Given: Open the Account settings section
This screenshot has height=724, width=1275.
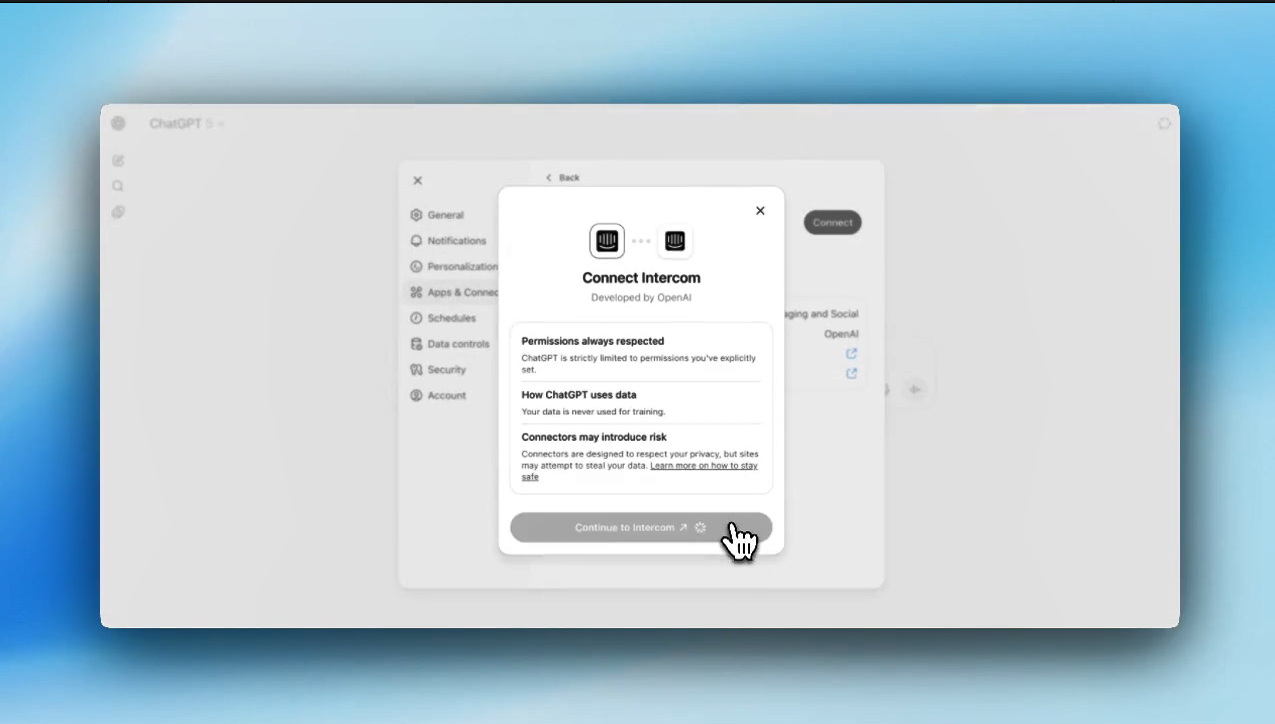Looking at the screenshot, I should click(446, 396).
